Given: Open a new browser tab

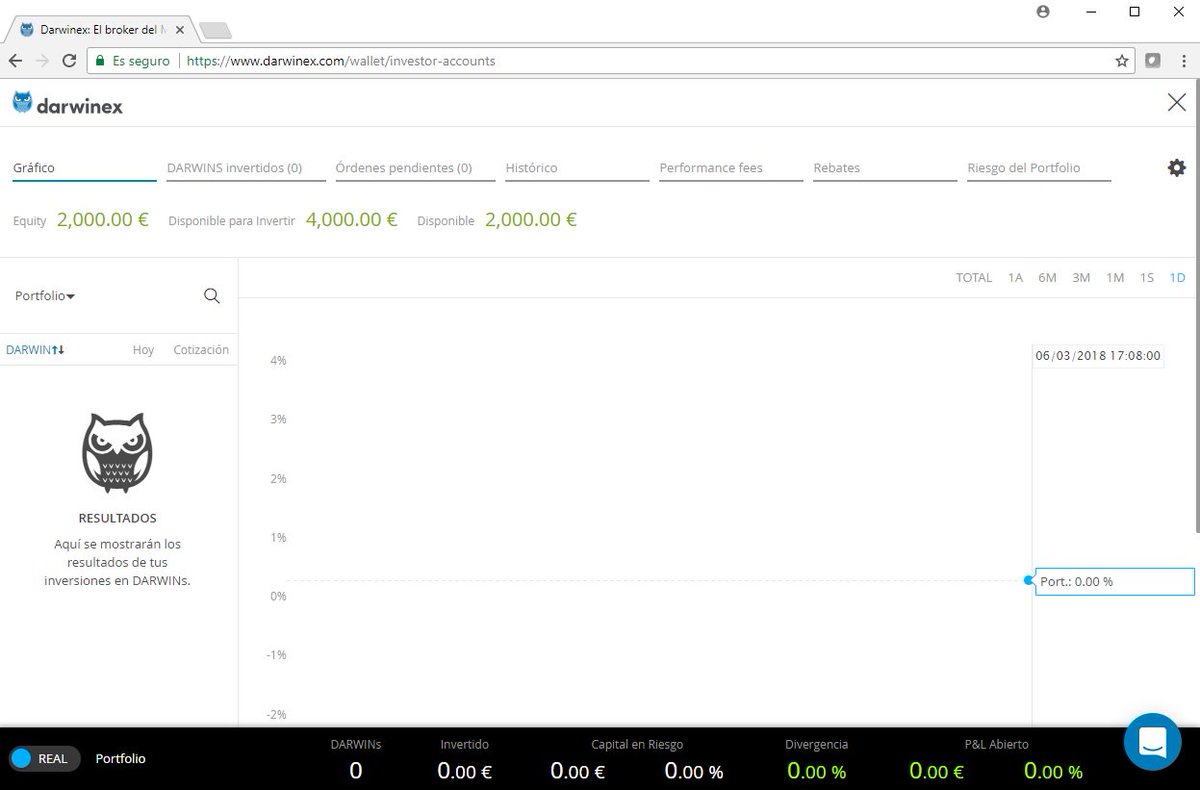Looking at the screenshot, I should click(x=215, y=31).
